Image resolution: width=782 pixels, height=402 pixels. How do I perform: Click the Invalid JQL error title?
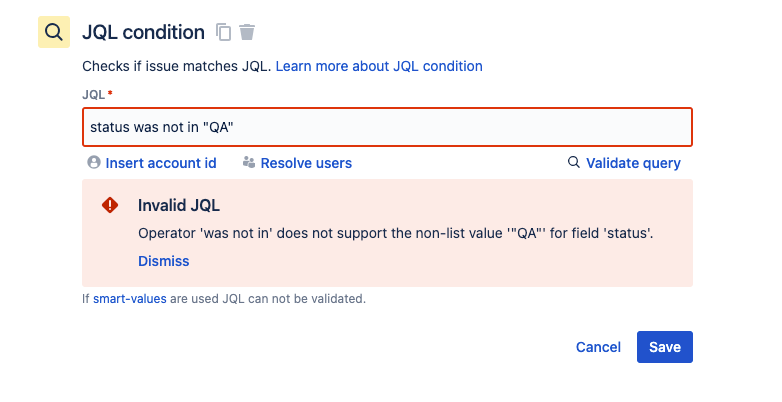click(179, 205)
